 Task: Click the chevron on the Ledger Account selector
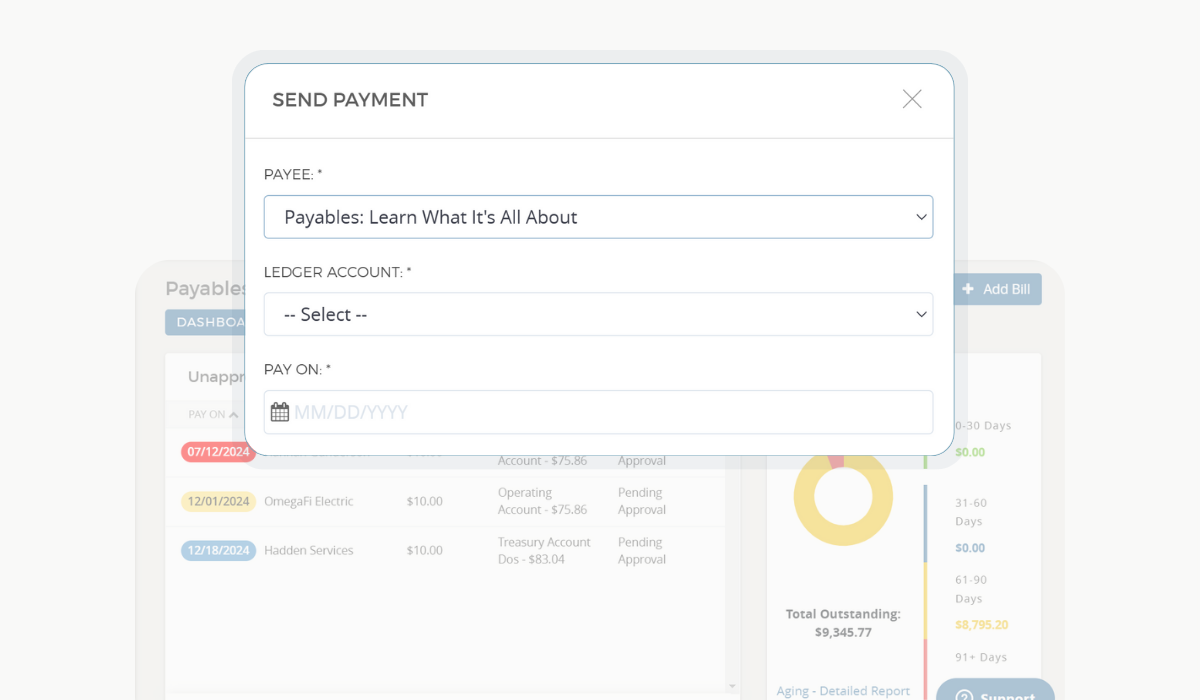[x=921, y=314]
